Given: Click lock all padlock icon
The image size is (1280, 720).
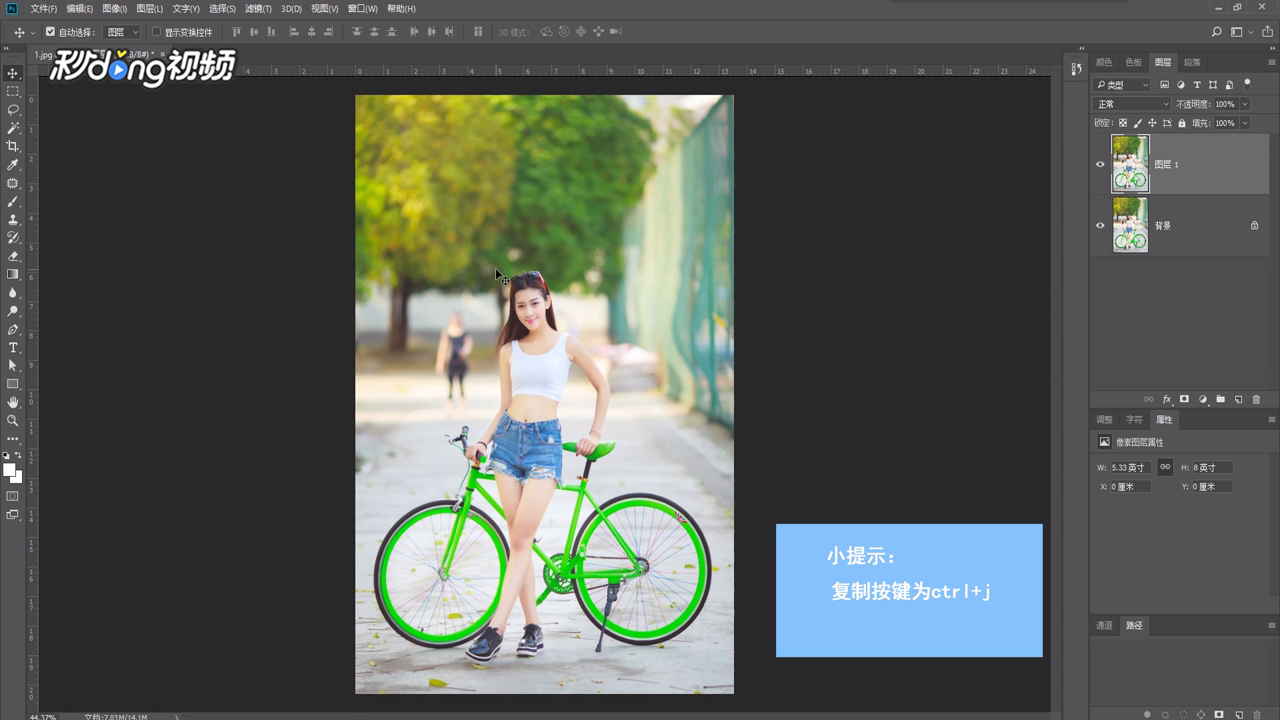Looking at the screenshot, I should pos(1182,123).
